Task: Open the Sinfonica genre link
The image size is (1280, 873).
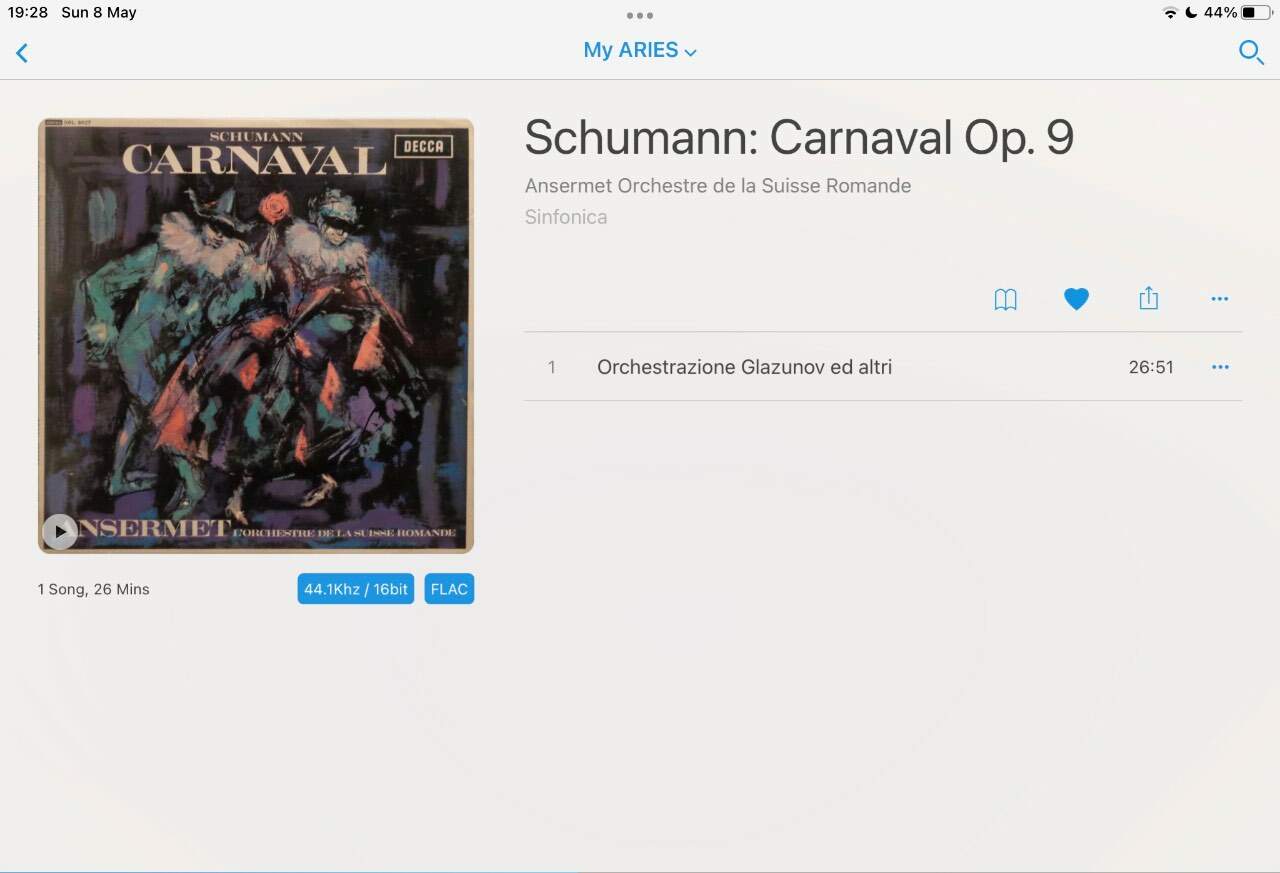Action: pyautogui.click(x=566, y=217)
